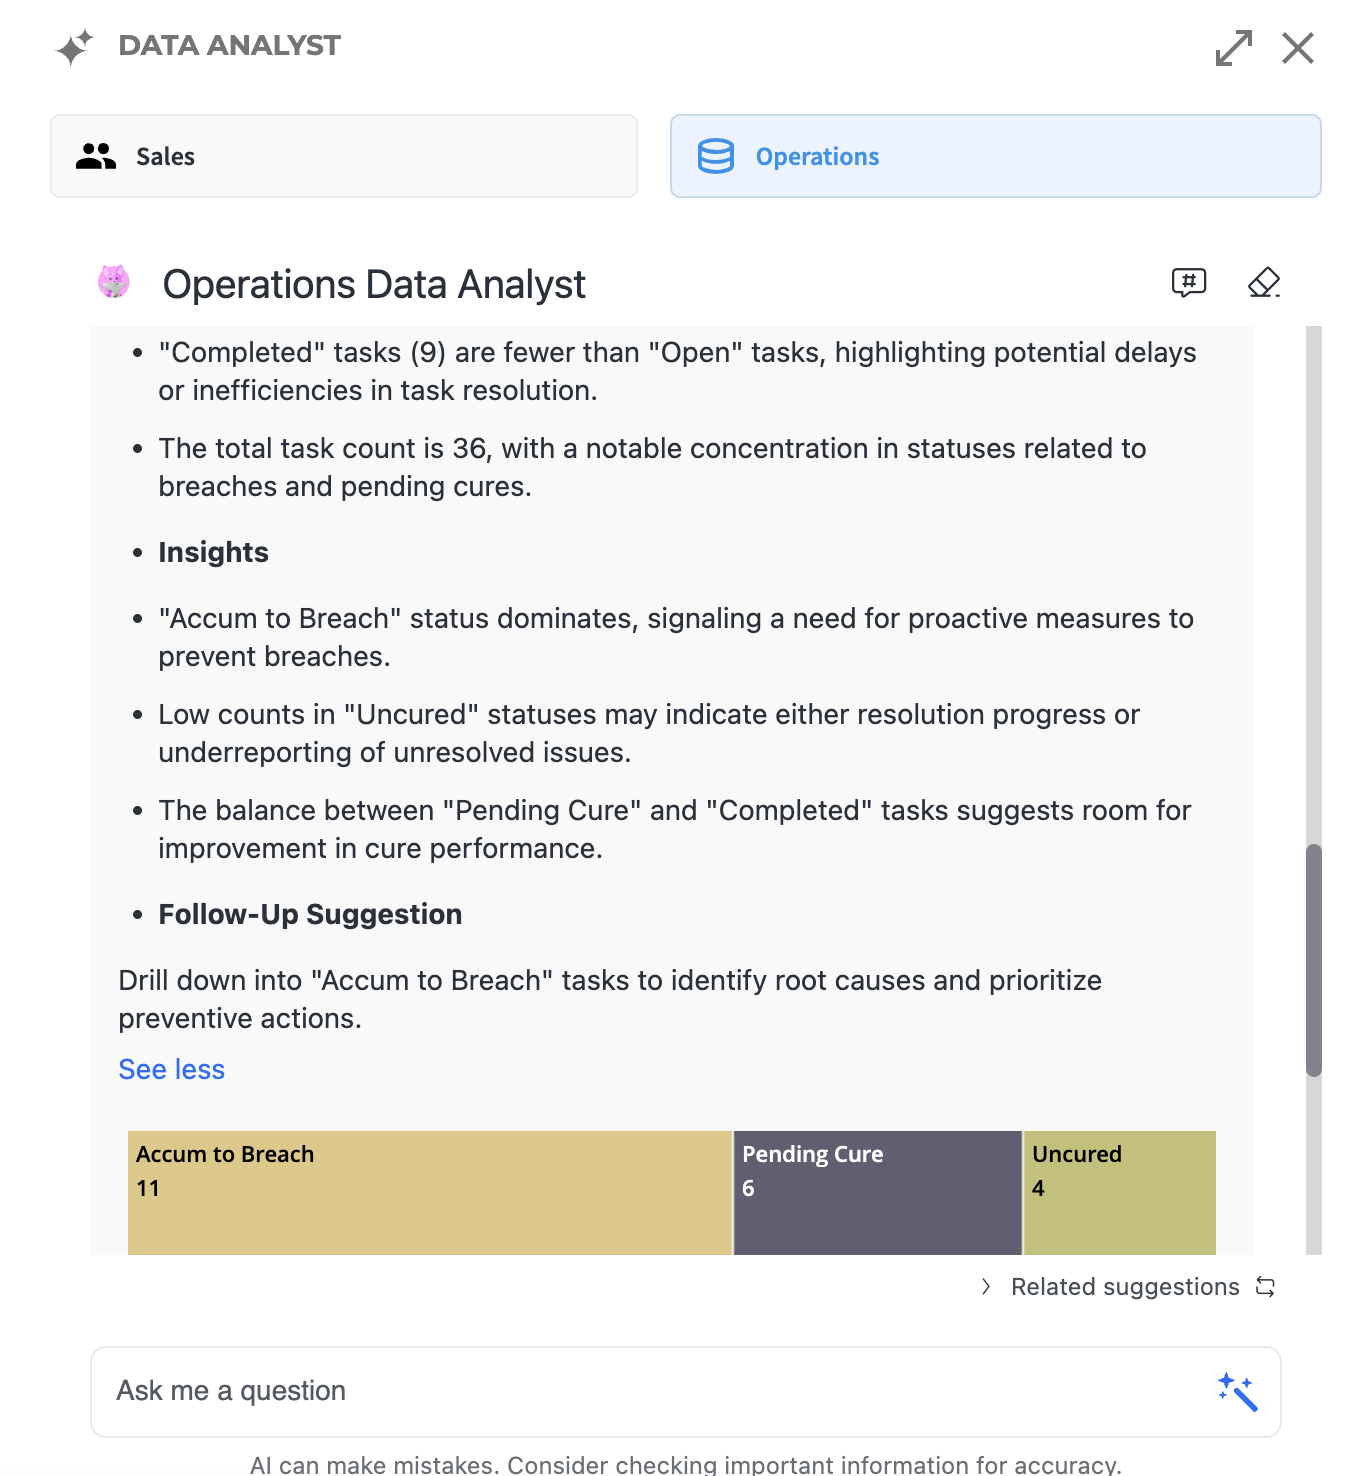The width and height of the screenshot is (1370, 1476).
Task: Refresh related suggestions with the loop icon
Action: (x=1266, y=1287)
